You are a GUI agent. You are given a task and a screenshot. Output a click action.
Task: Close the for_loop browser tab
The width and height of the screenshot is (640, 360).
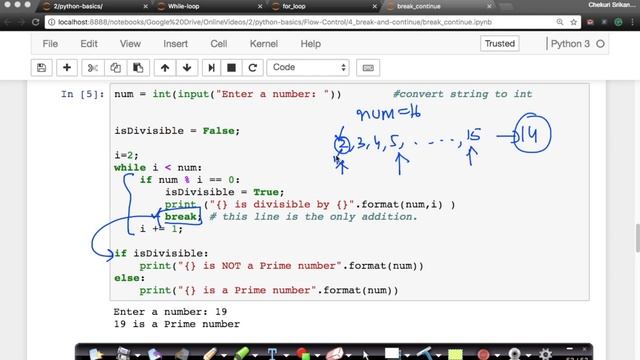(374, 7)
